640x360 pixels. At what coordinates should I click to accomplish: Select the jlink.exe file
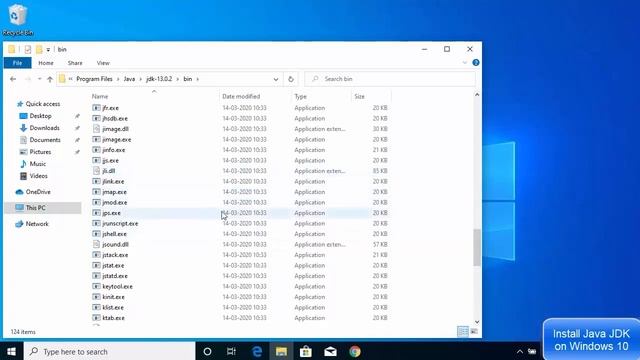[x=113, y=182]
